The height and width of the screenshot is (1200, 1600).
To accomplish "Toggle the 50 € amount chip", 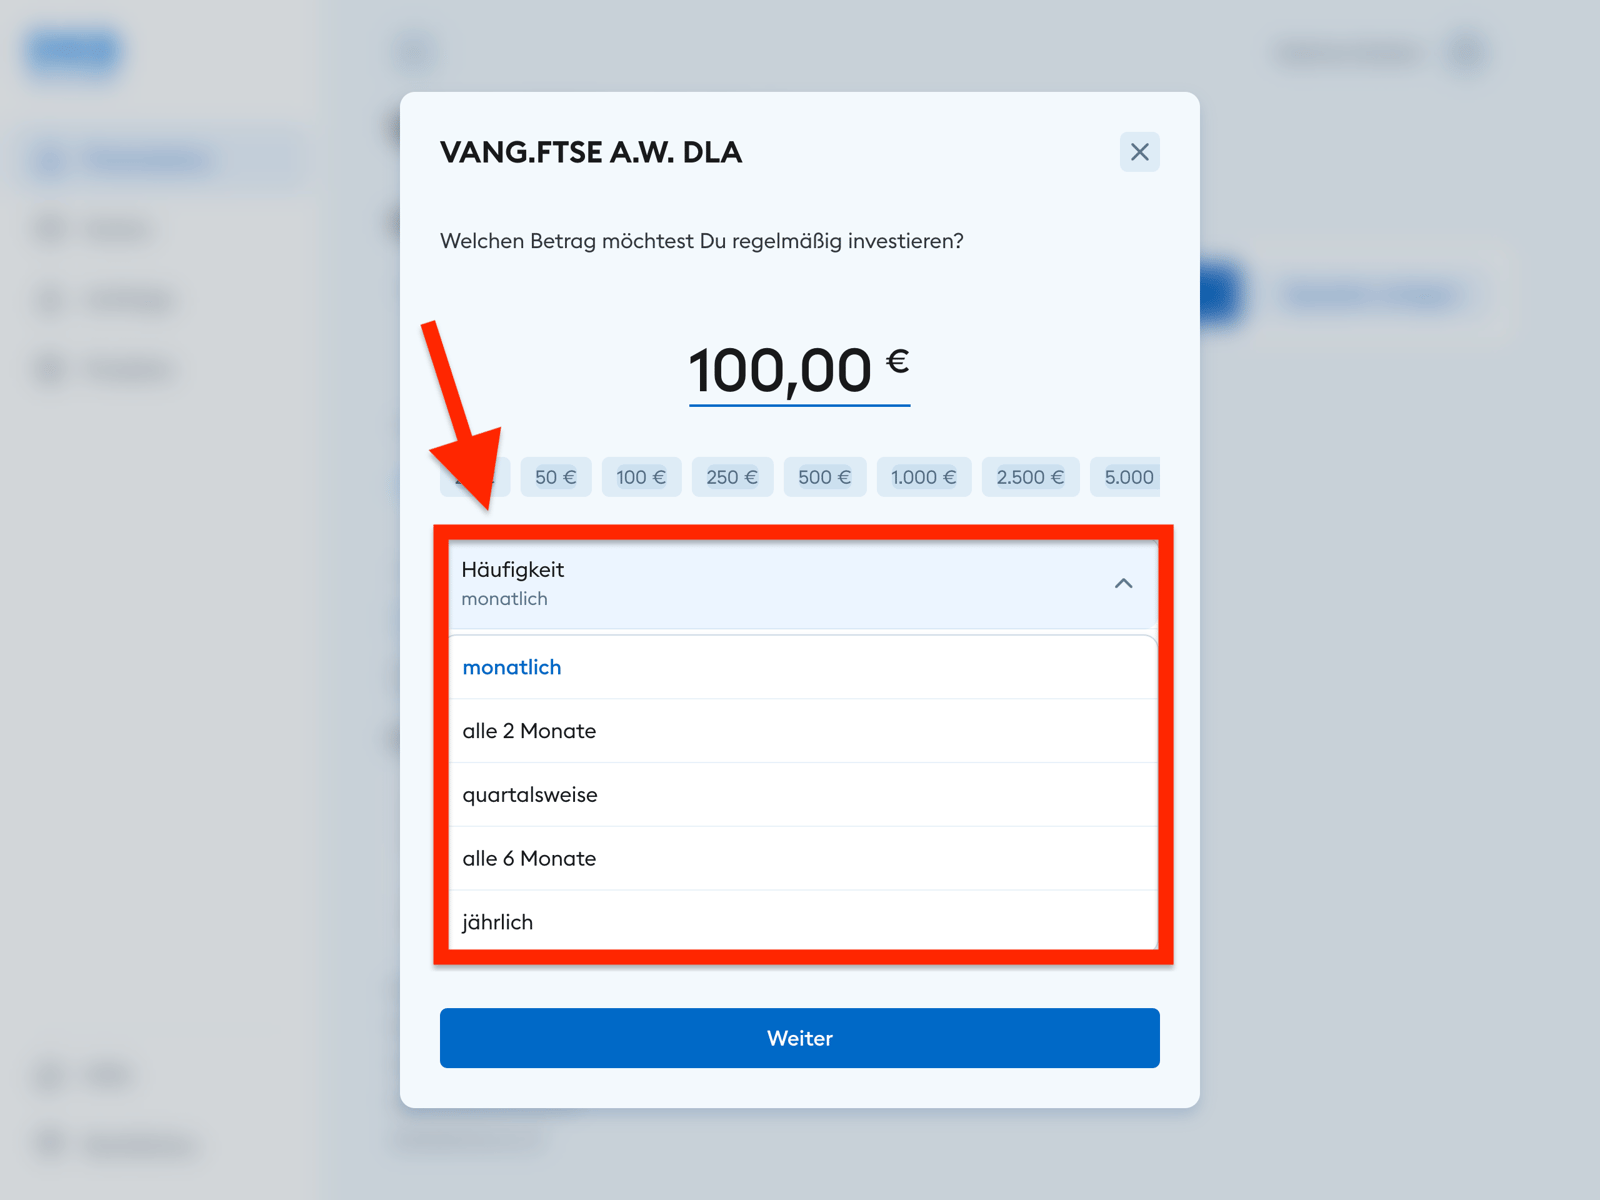I will click(x=555, y=477).
